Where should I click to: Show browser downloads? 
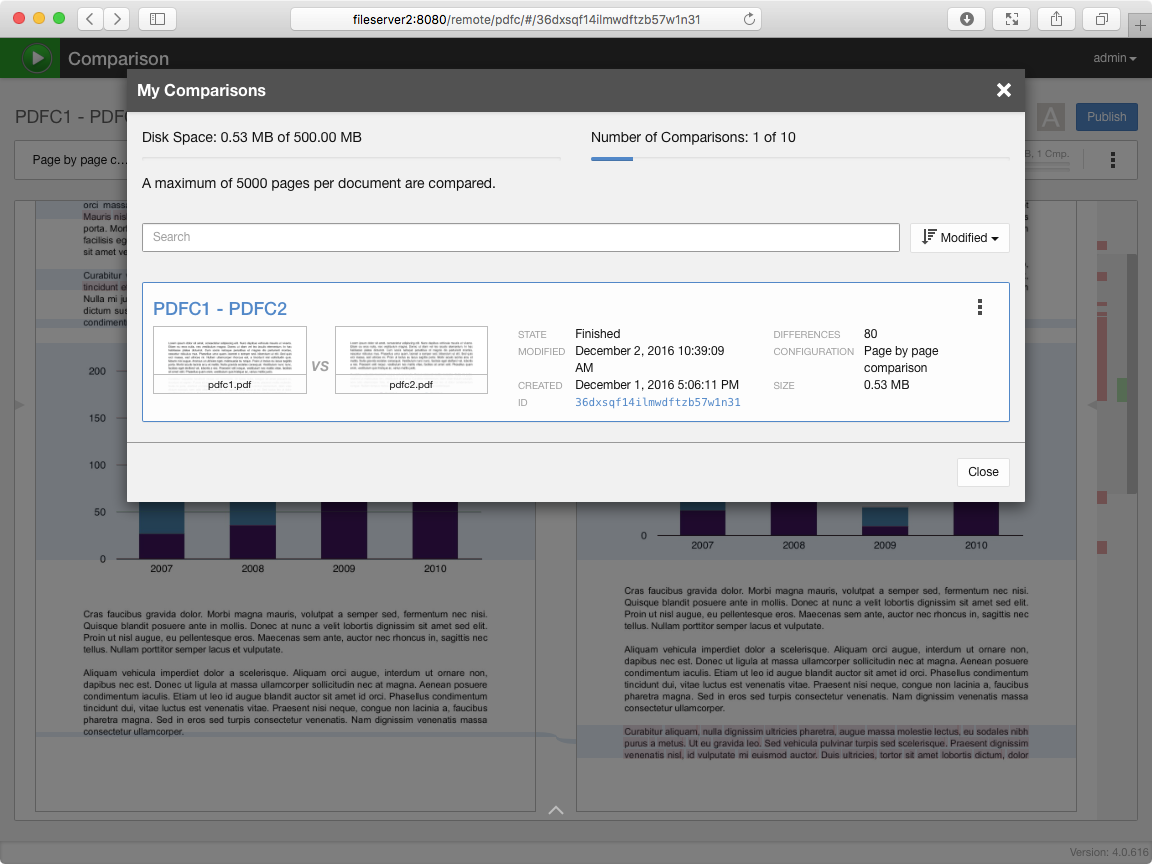tap(967, 19)
